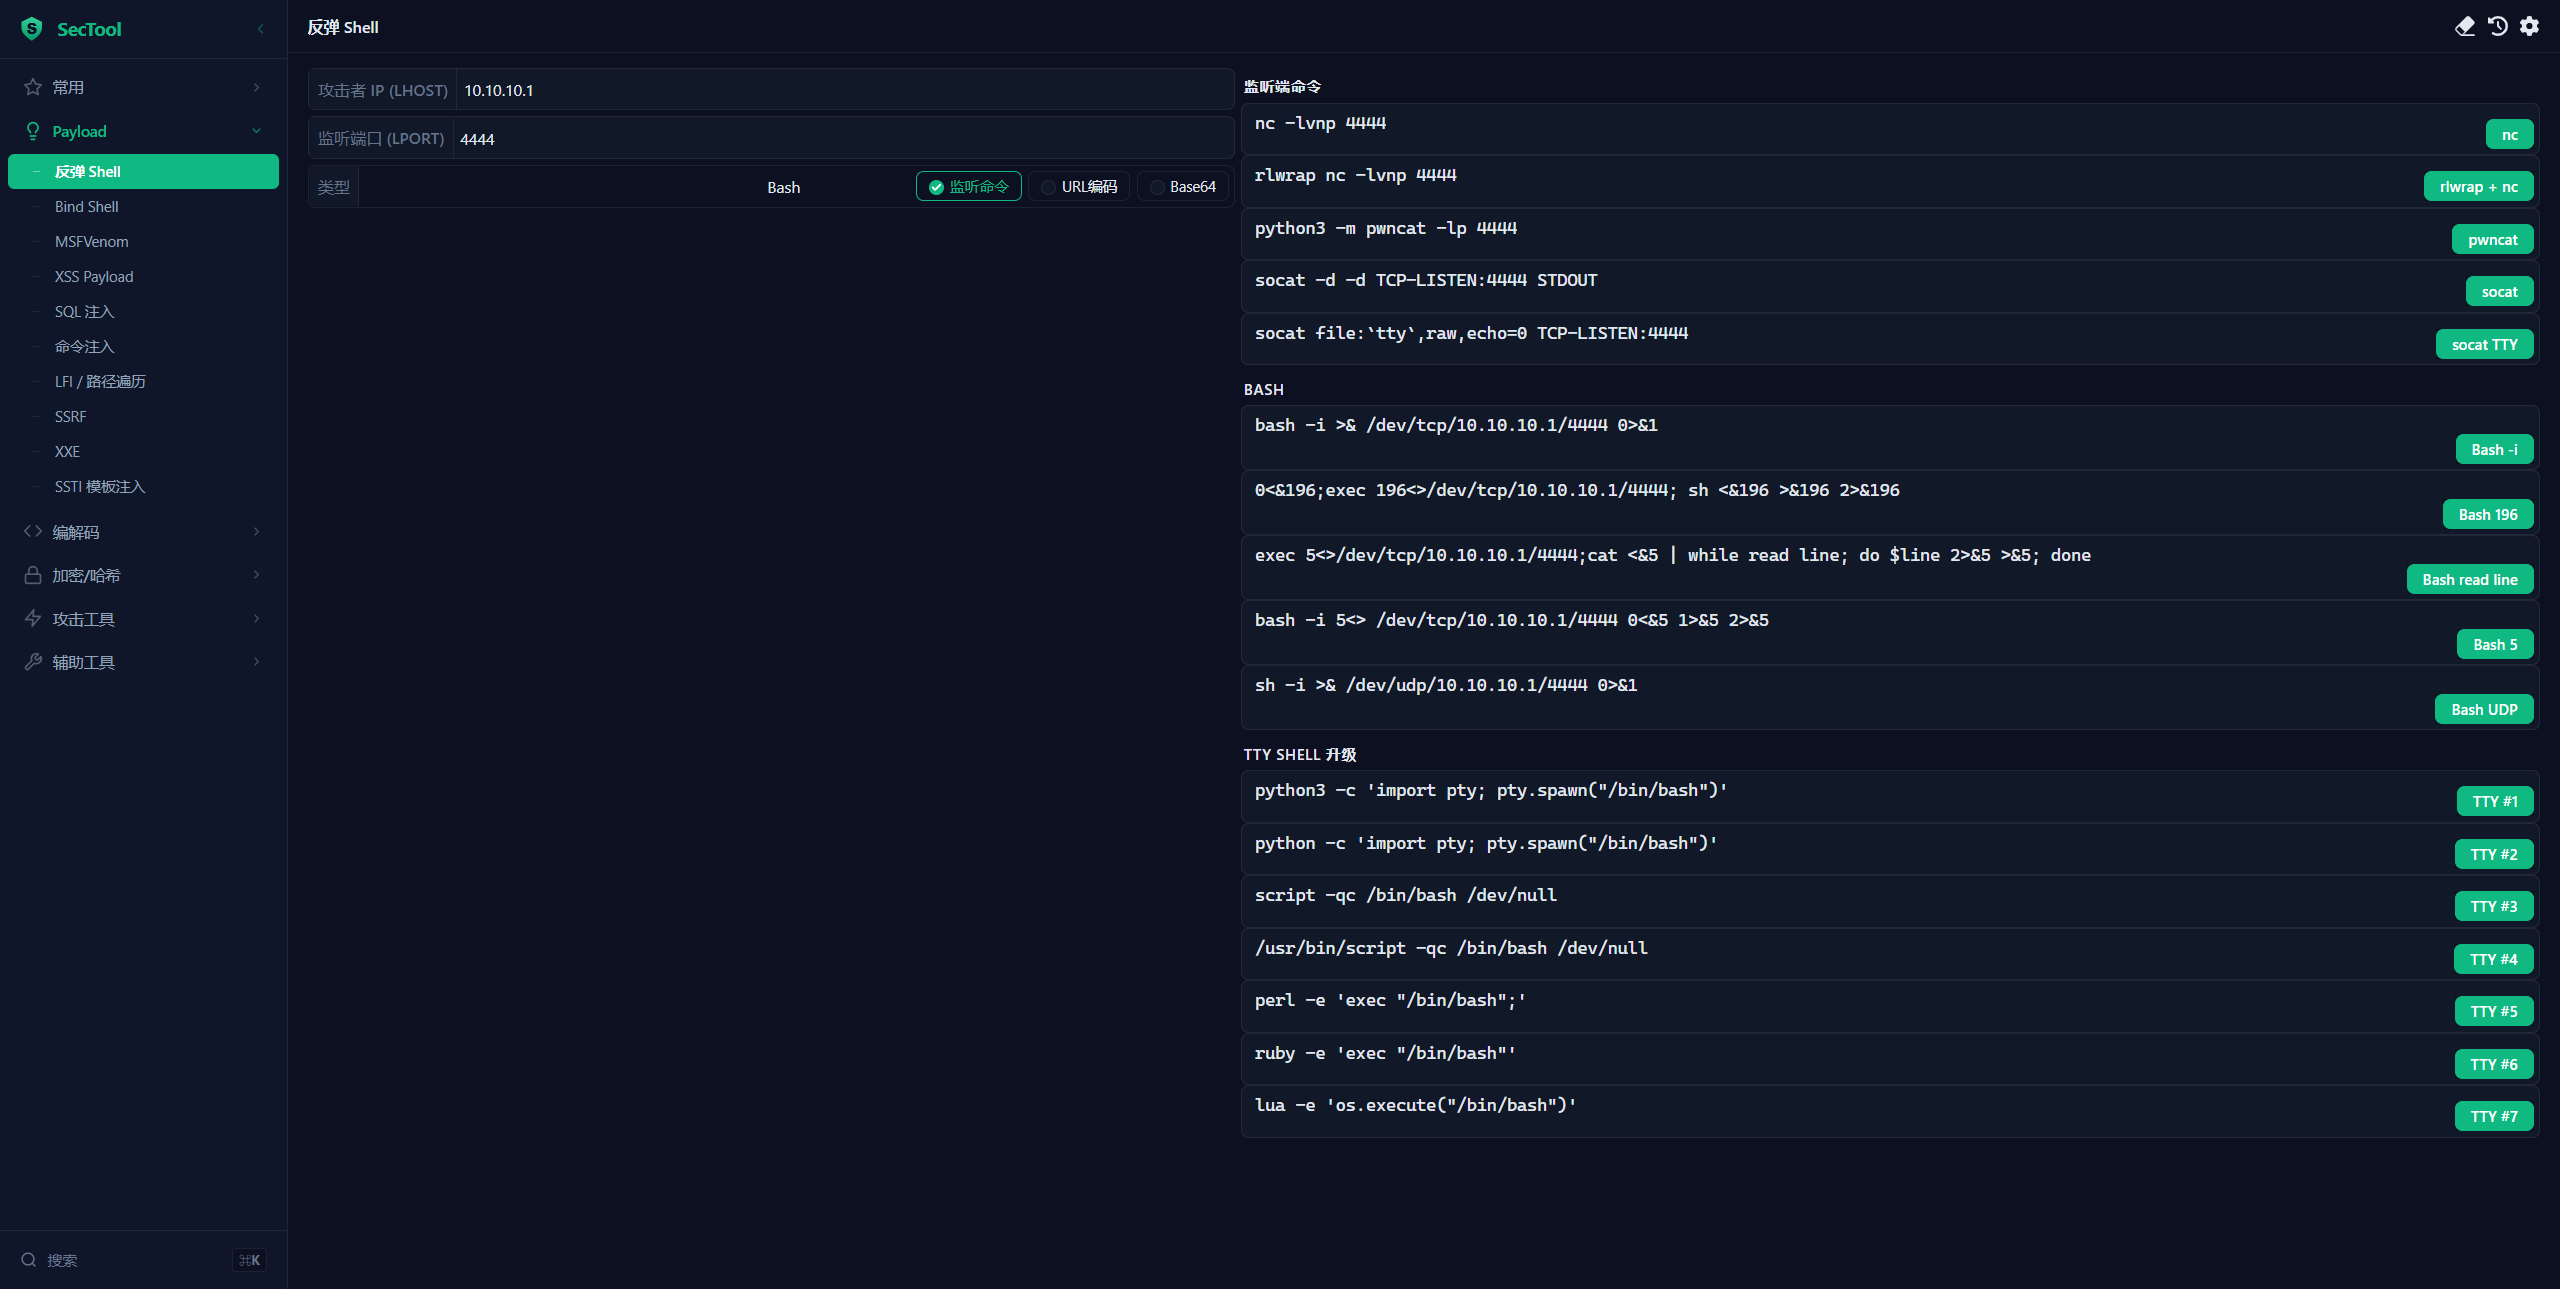The width and height of the screenshot is (2560, 1289).
Task: Click the star icon beside 常用
Action: tap(33, 87)
